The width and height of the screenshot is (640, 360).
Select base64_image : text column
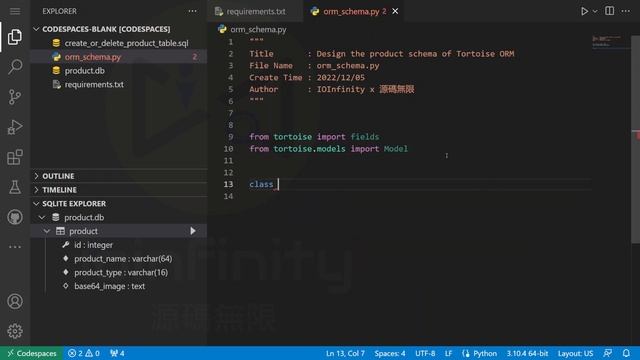(x=109, y=286)
